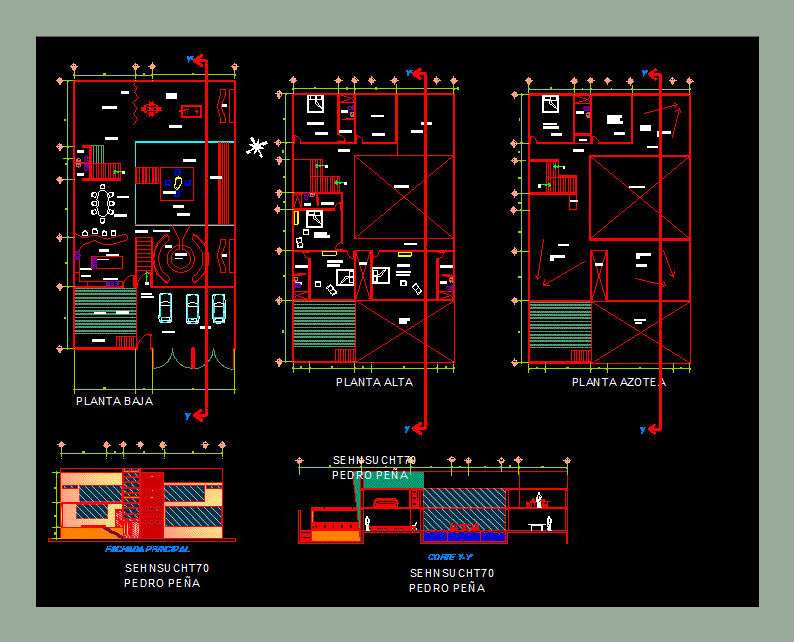794x642 pixels.
Task: Click SEHNSUCHT70 text below the facade
Action: 167,568
